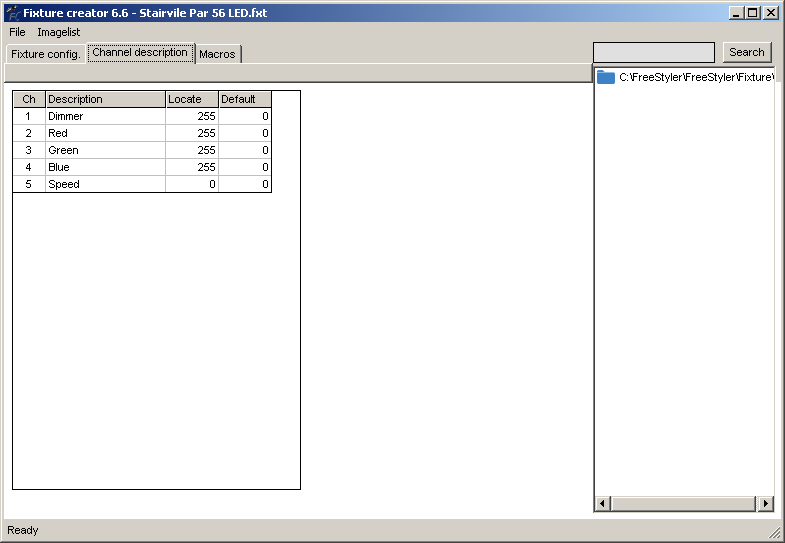Viewport: 785px width, 543px height.
Task: Click the fixture search input field
Action: click(653, 53)
